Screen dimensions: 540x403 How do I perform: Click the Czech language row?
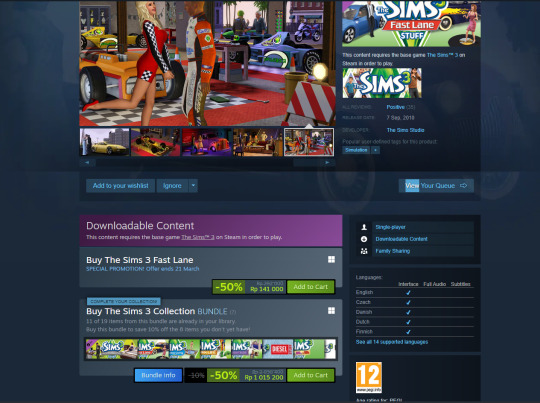click(415, 302)
